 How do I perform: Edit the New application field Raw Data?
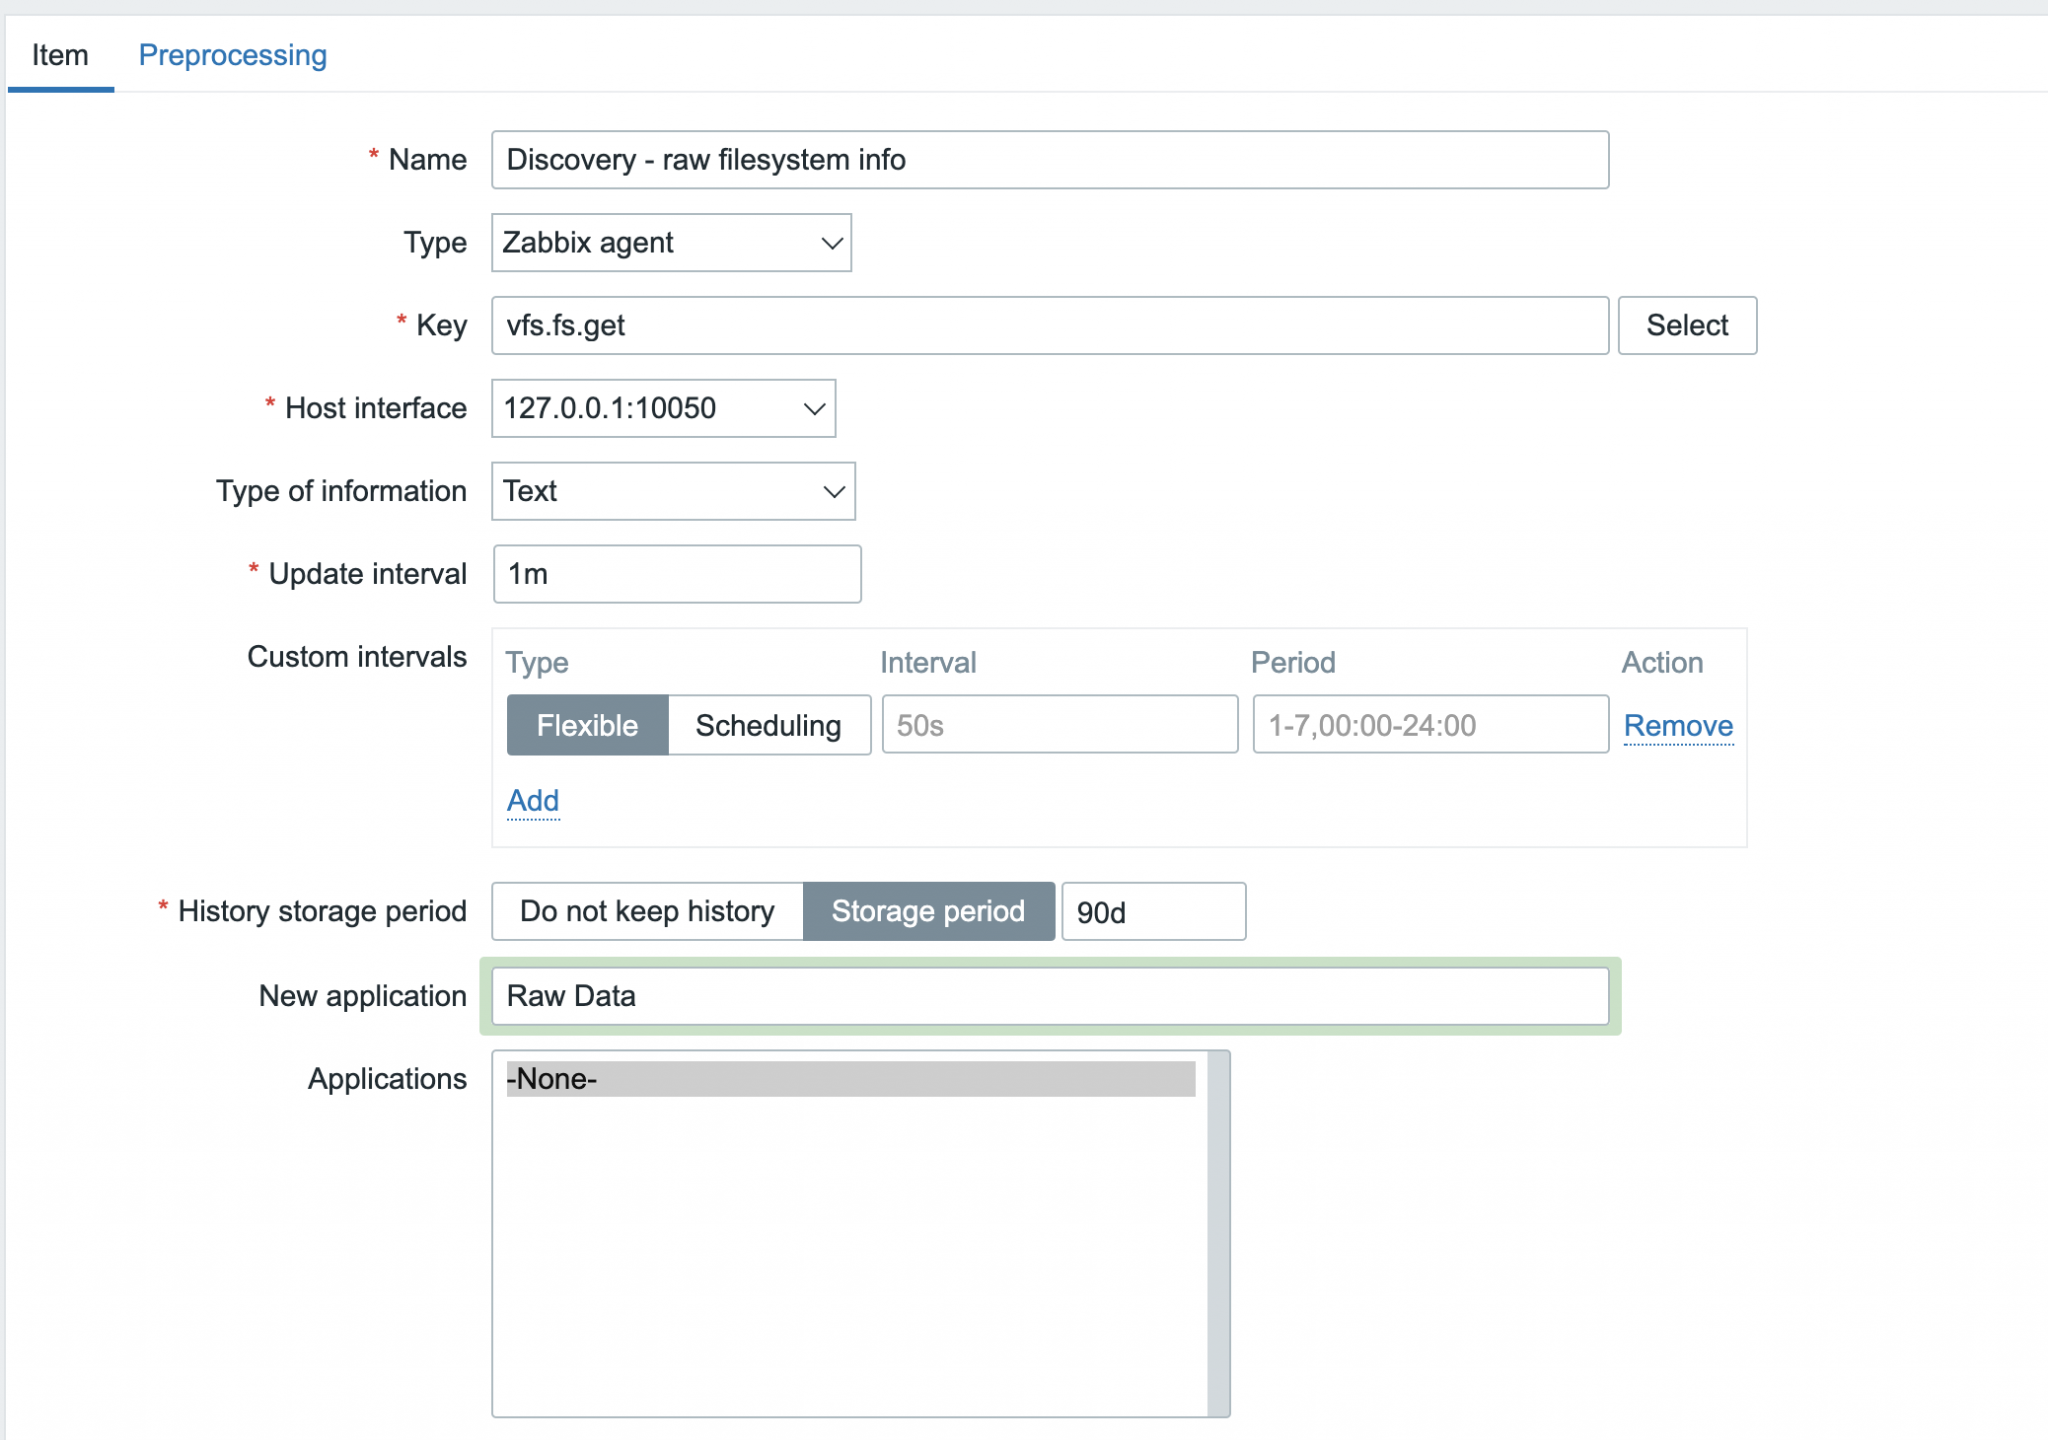click(1049, 996)
